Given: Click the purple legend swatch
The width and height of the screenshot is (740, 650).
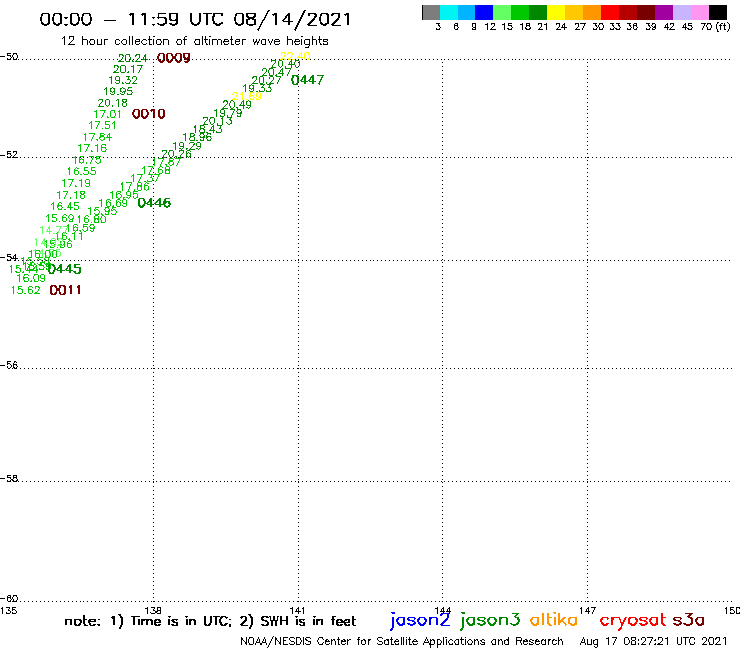Looking at the screenshot, I should 664,12.
